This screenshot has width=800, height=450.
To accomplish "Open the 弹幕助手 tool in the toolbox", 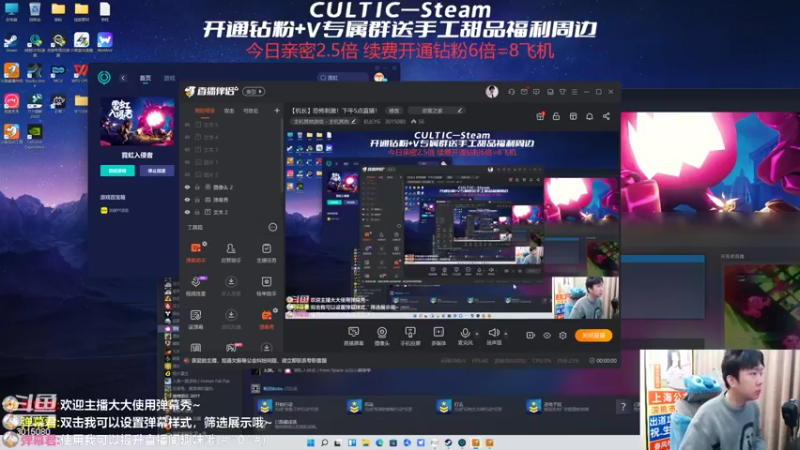I will point(195,253).
